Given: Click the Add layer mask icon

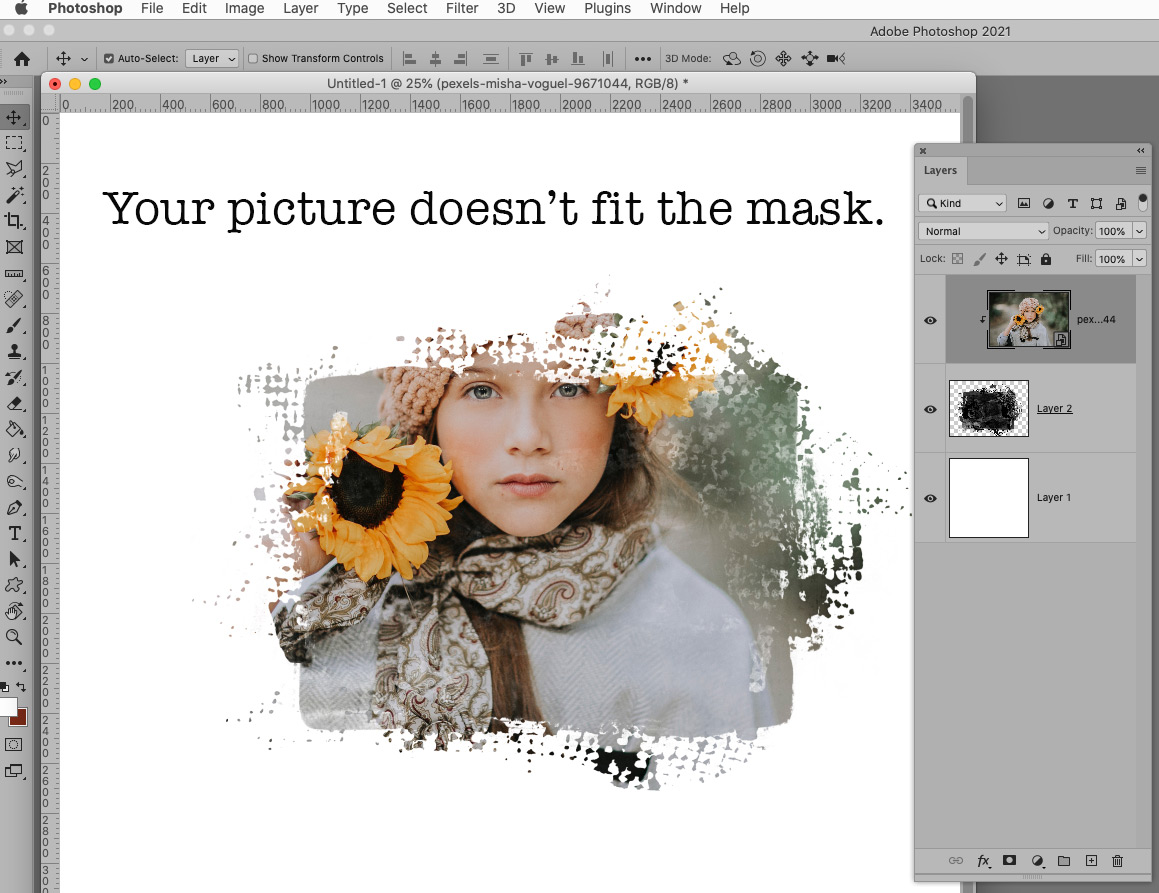Looking at the screenshot, I should coord(1010,860).
